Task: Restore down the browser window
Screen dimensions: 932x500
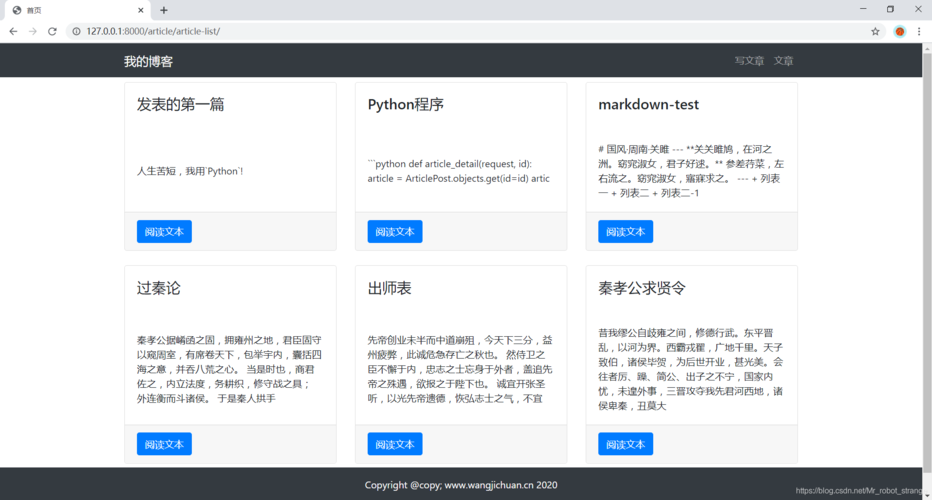Action: coord(890,9)
